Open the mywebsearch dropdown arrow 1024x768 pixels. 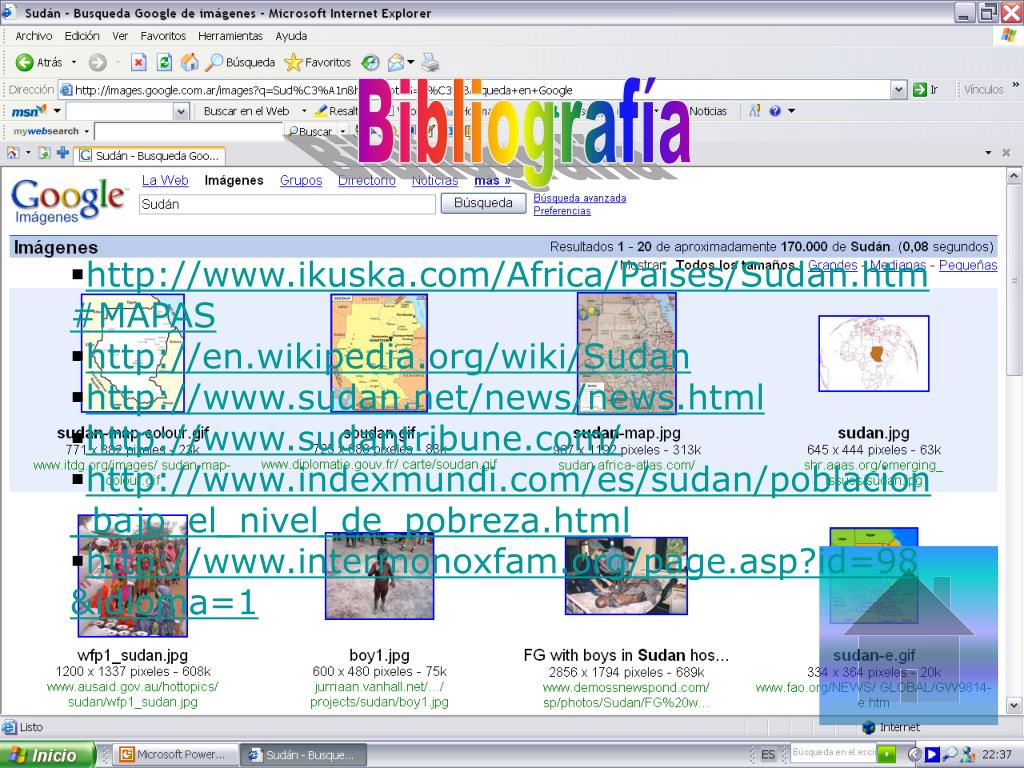86,131
